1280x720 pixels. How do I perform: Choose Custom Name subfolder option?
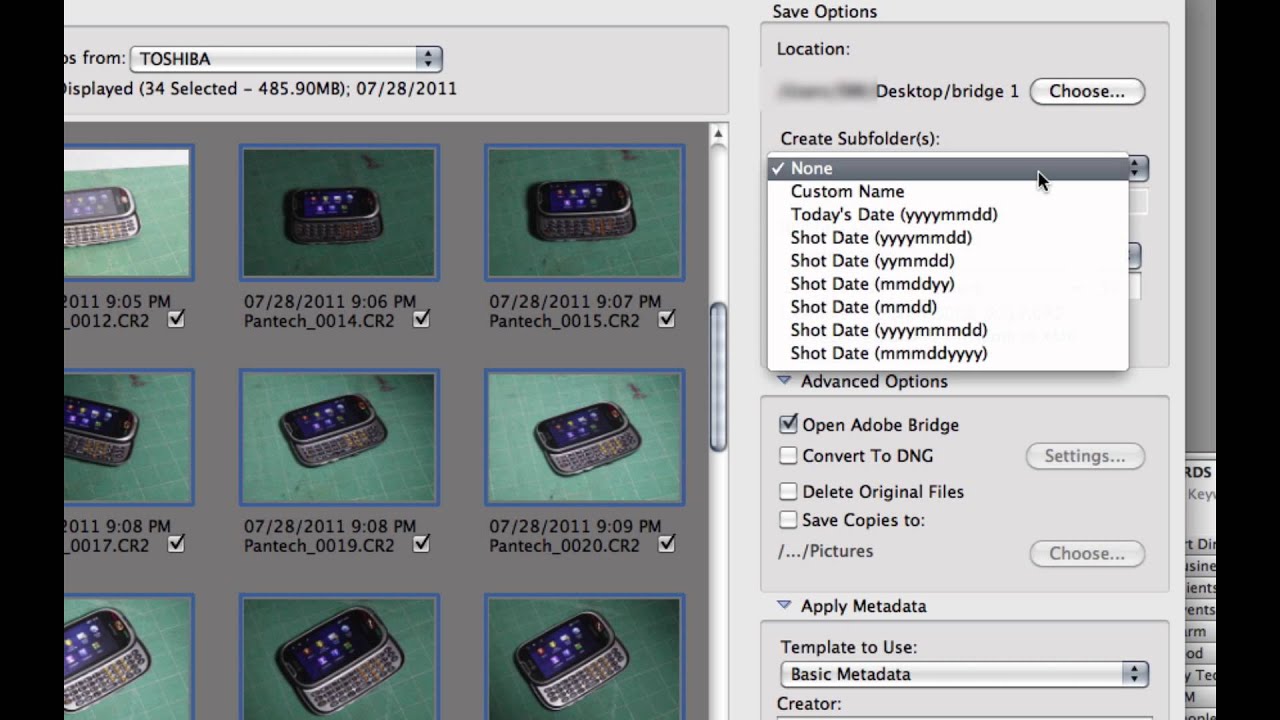(947, 191)
